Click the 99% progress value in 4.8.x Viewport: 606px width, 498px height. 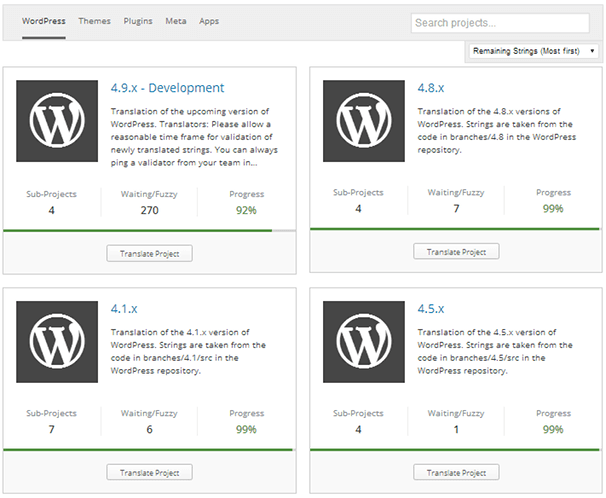[x=553, y=209]
